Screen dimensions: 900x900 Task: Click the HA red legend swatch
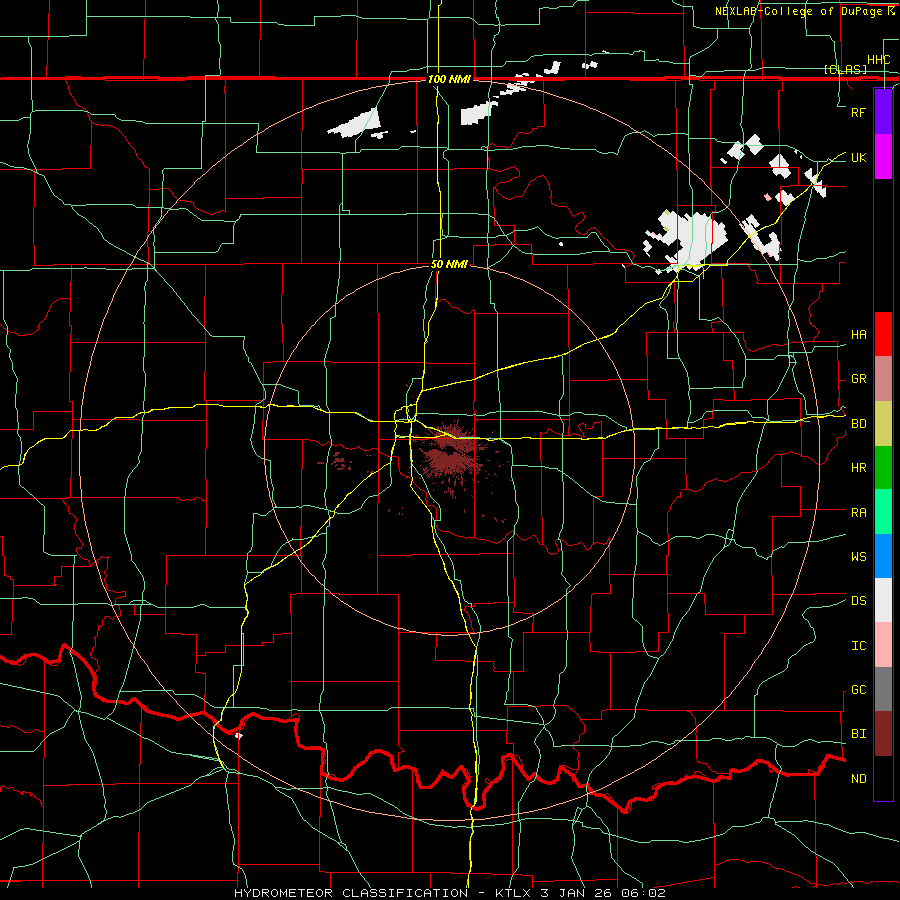coord(883,334)
